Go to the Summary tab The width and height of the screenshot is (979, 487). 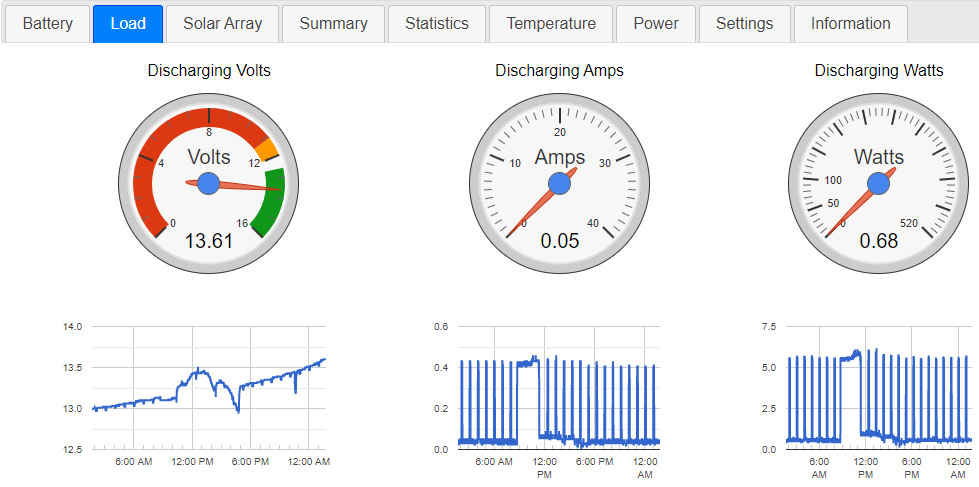(x=332, y=23)
